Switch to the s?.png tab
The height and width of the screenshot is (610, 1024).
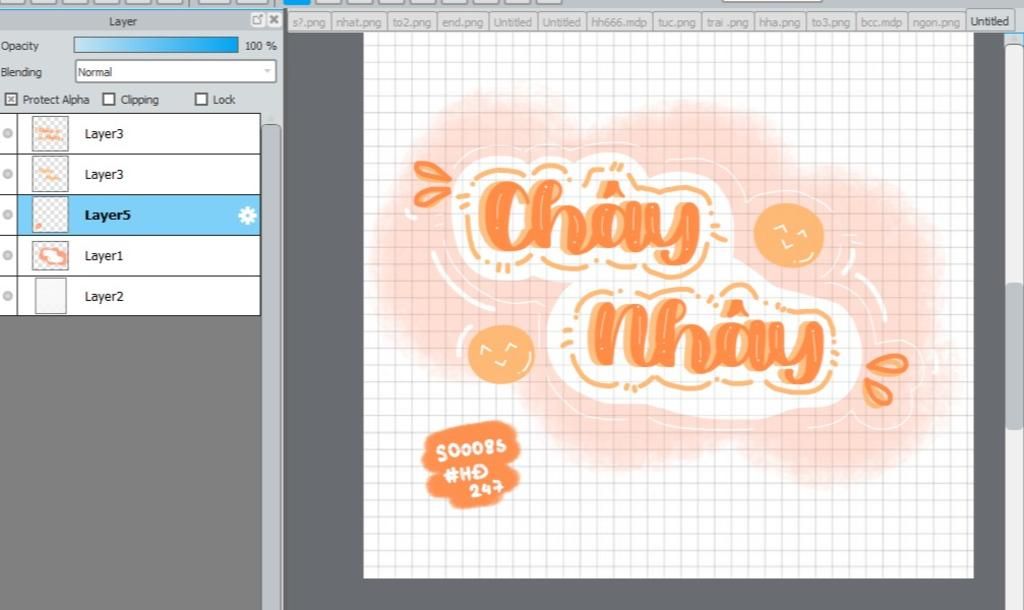point(308,22)
